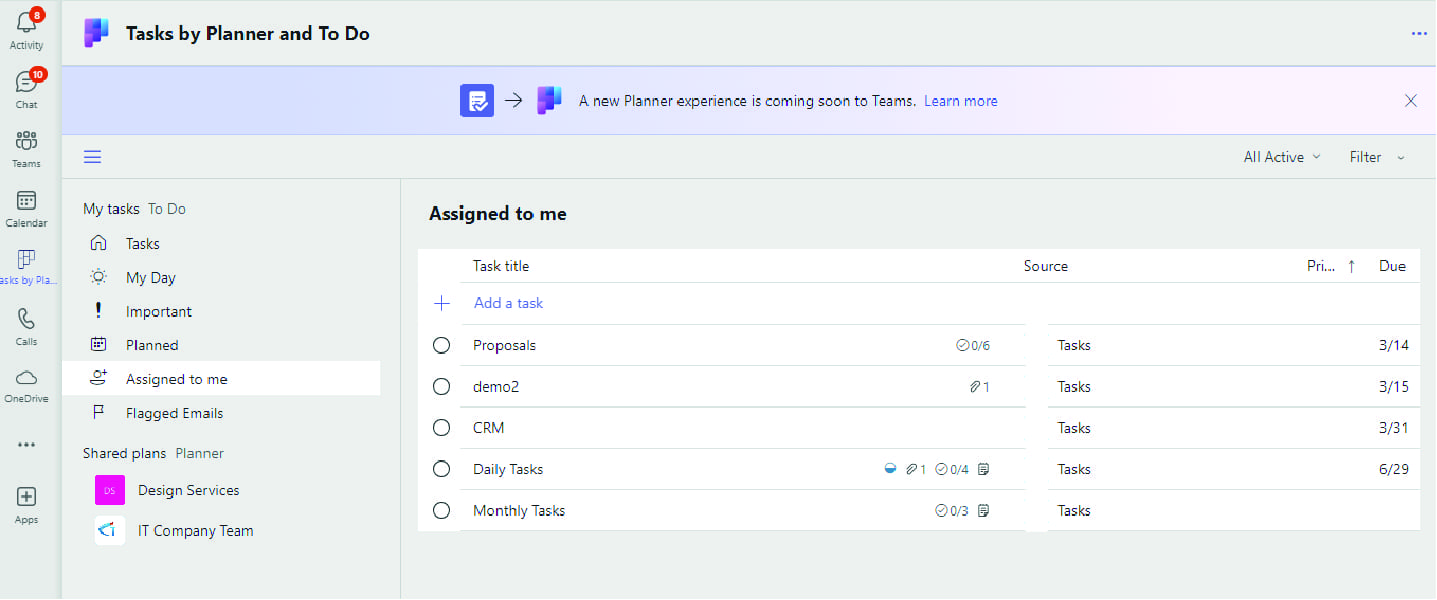Open the Monthly Tasks title

click(x=519, y=511)
